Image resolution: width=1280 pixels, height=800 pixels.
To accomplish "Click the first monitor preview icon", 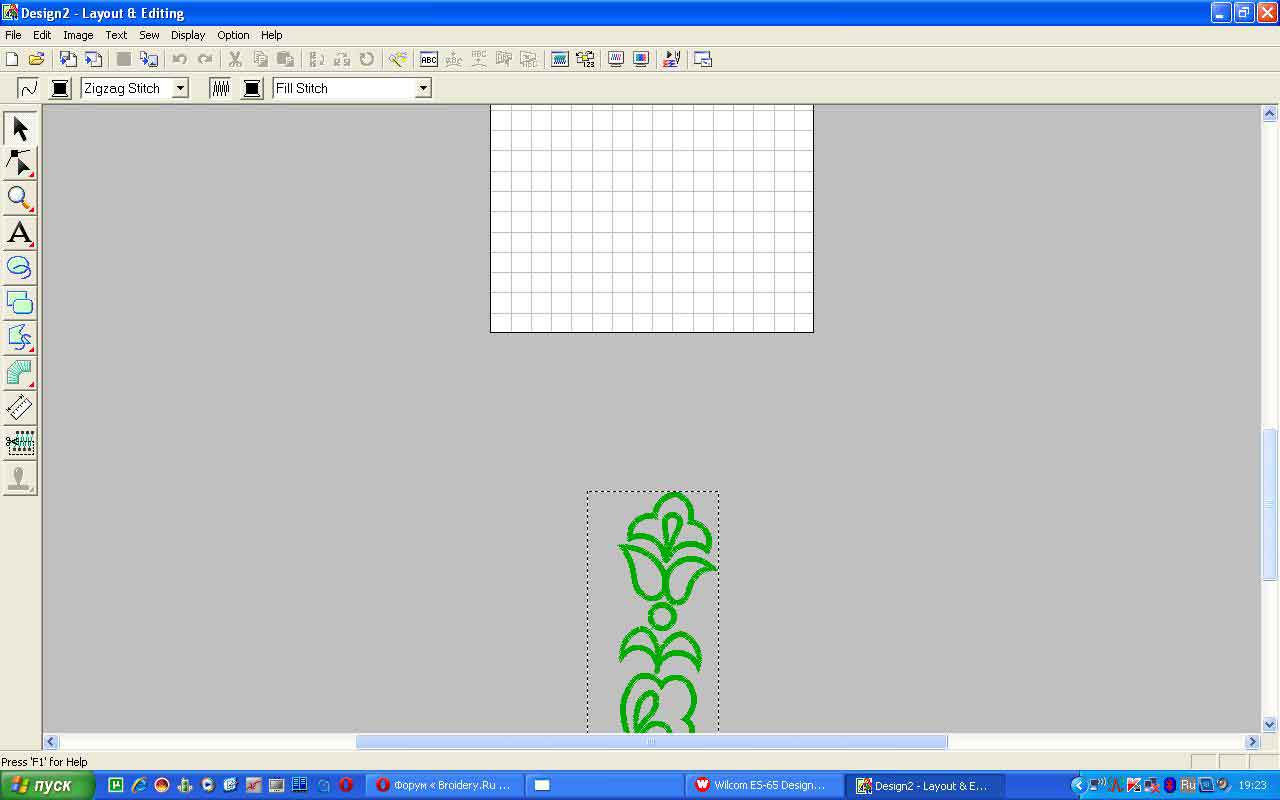I will [x=616, y=60].
